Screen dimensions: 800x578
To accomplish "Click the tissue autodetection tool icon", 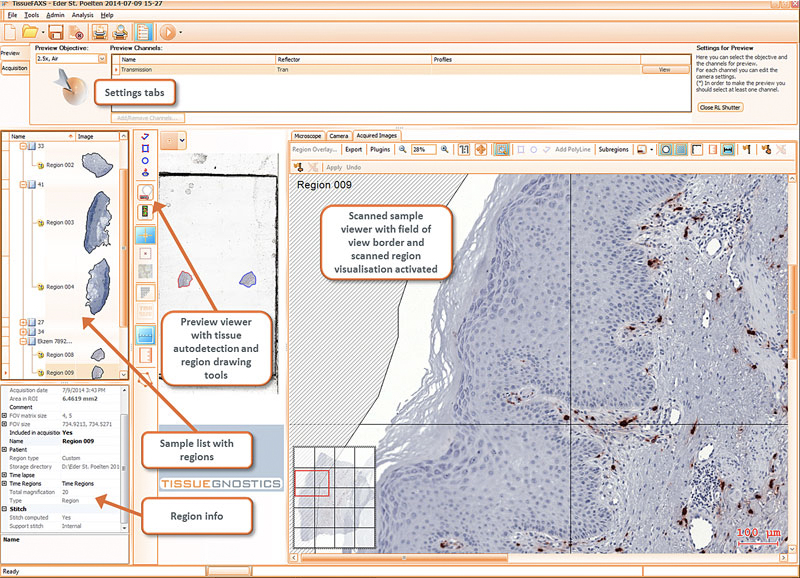I will coord(147,191).
